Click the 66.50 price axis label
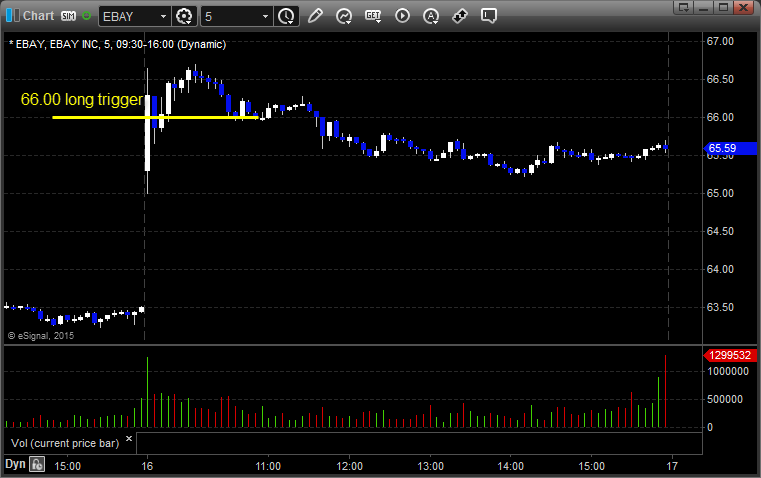The image size is (761, 478). pyautogui.click(x=720, y=79)
